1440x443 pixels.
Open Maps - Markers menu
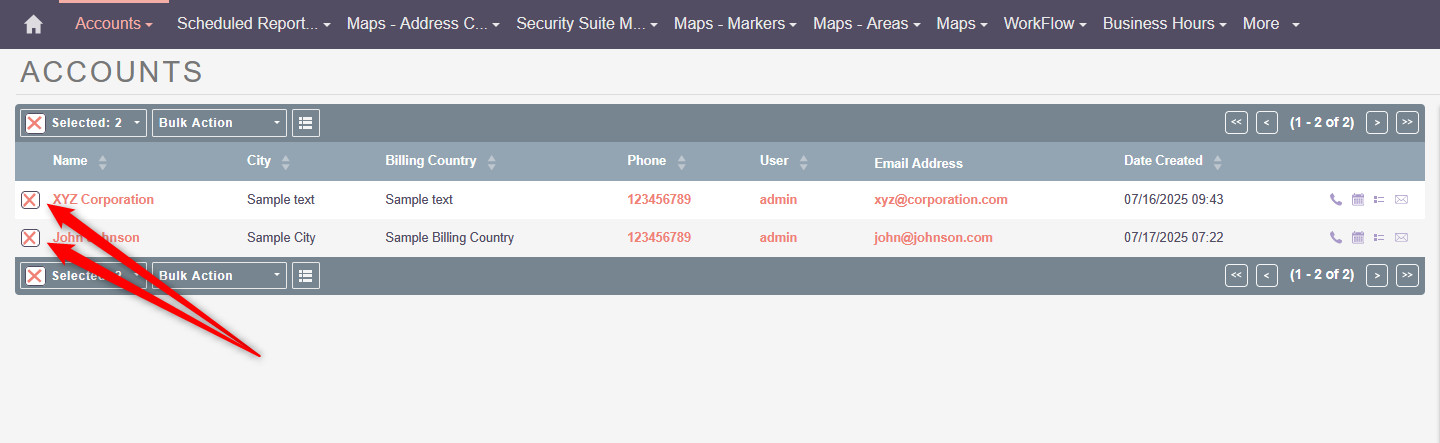[x=736, y=24]
